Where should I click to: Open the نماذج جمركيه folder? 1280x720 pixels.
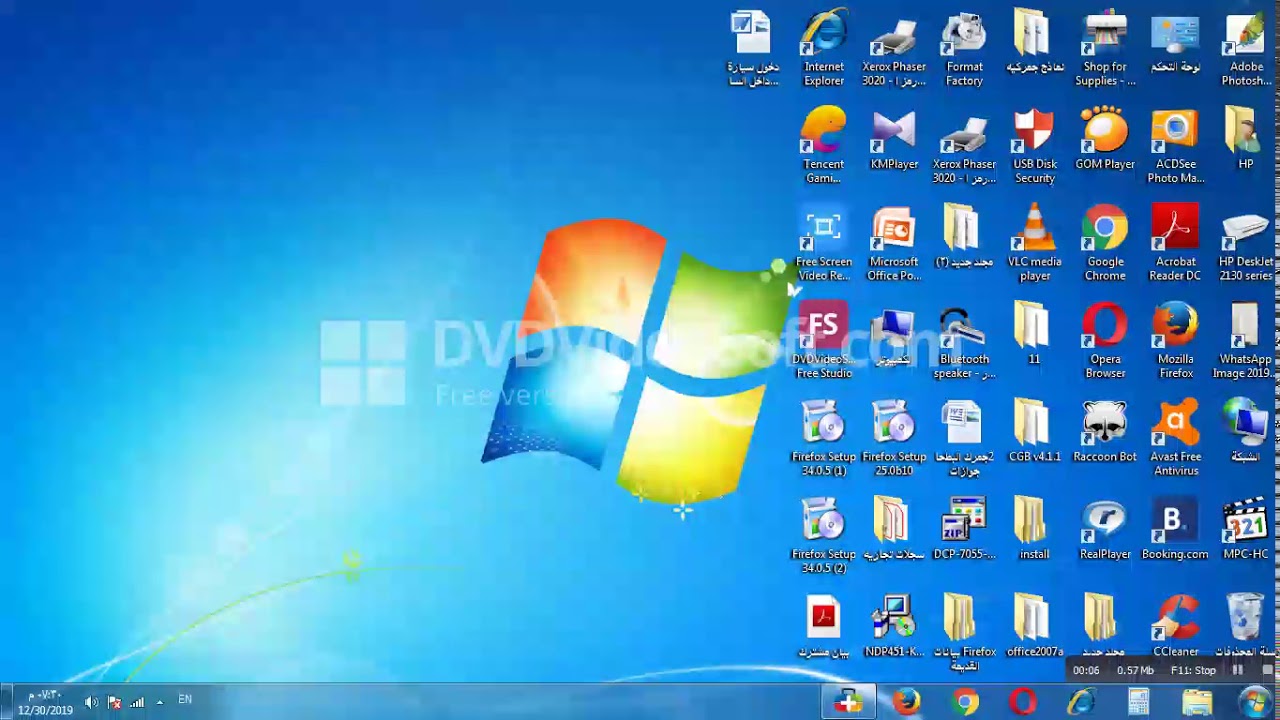tap(1034, 42)
